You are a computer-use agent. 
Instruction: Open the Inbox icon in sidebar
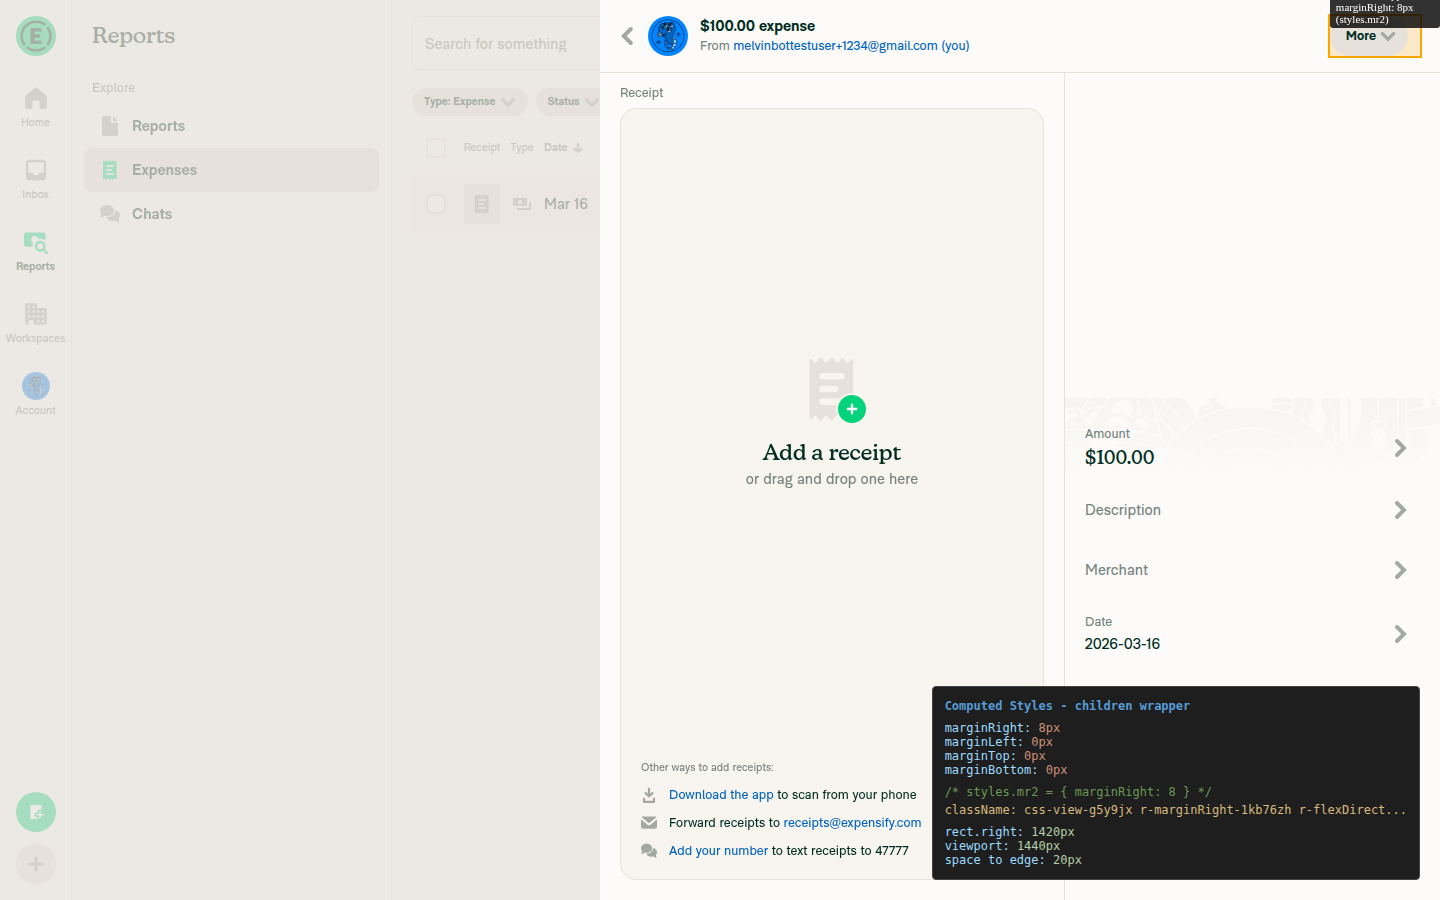click(36, 179)
